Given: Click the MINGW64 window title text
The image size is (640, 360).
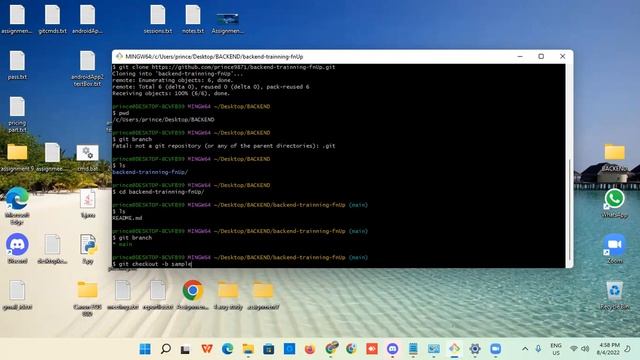Looking at the screenshot, I should (214, 56).
